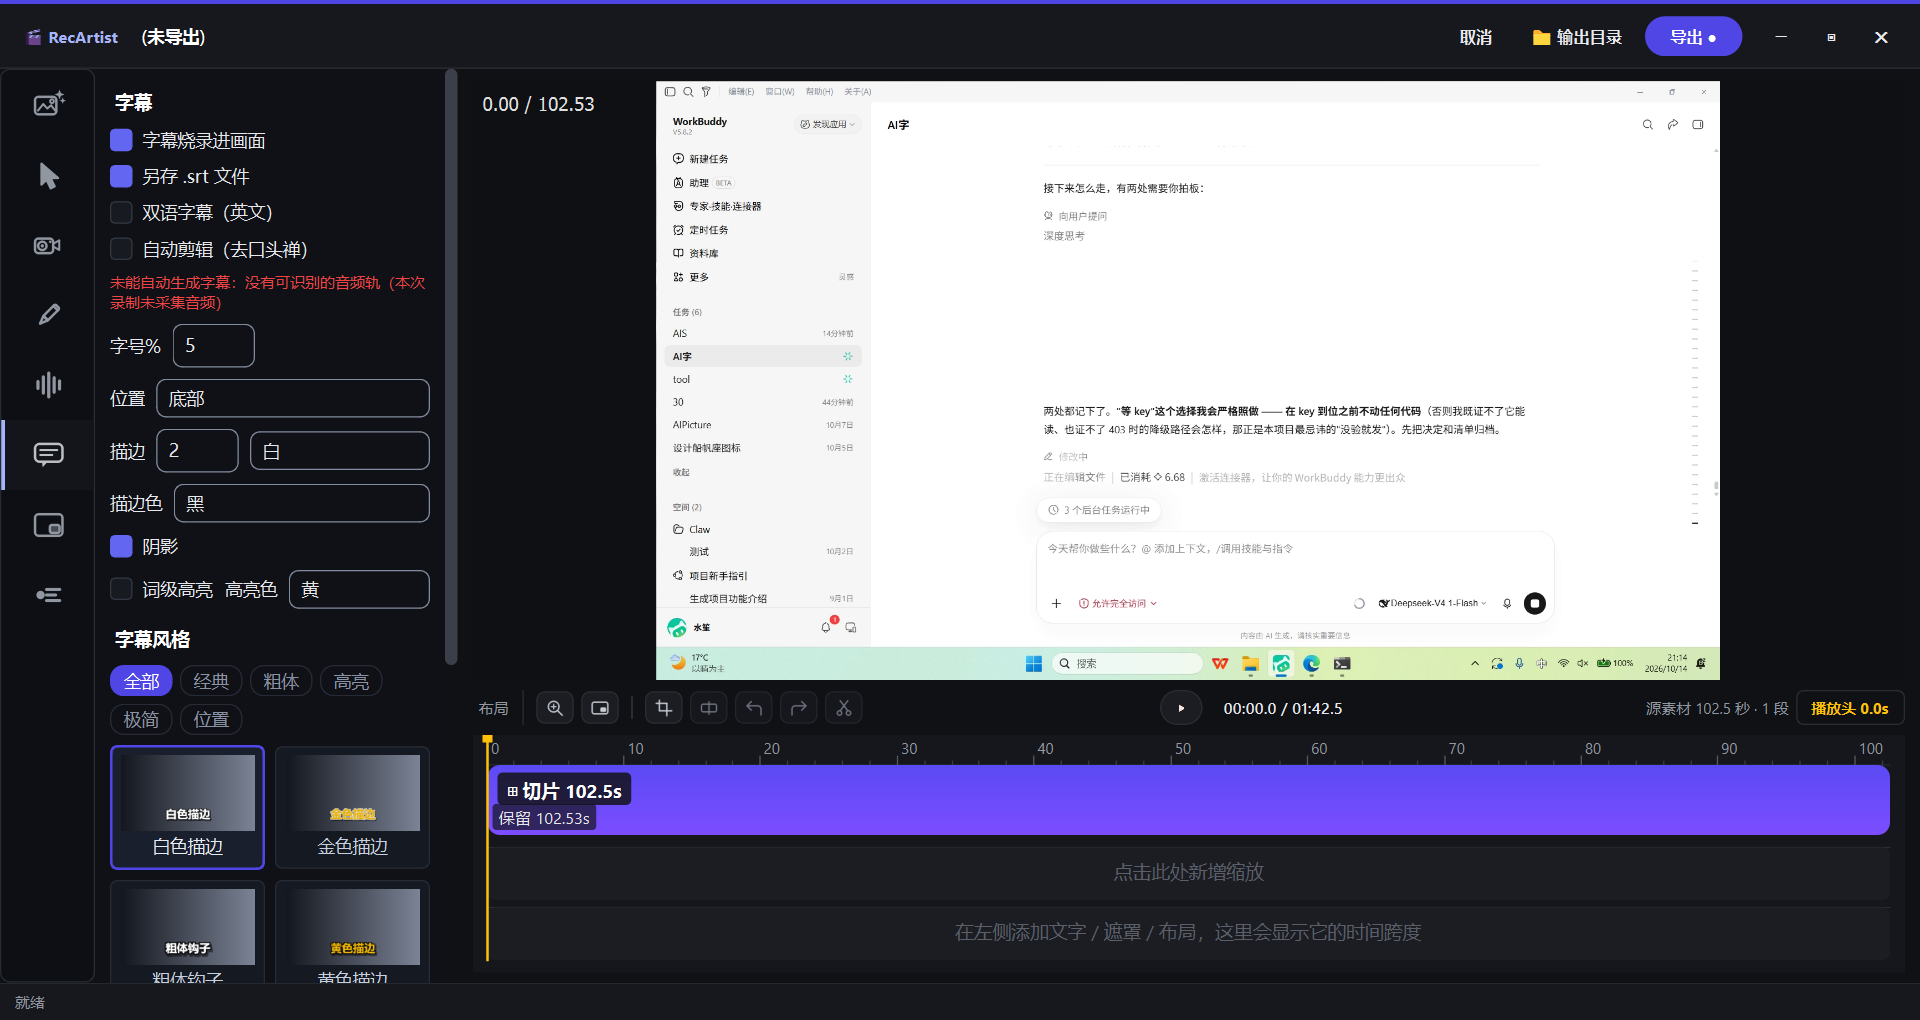Viewport: 1920px width, 1020px height.
Task: Select the 极简 style filter tab
Action: click(x=141, y=719)
